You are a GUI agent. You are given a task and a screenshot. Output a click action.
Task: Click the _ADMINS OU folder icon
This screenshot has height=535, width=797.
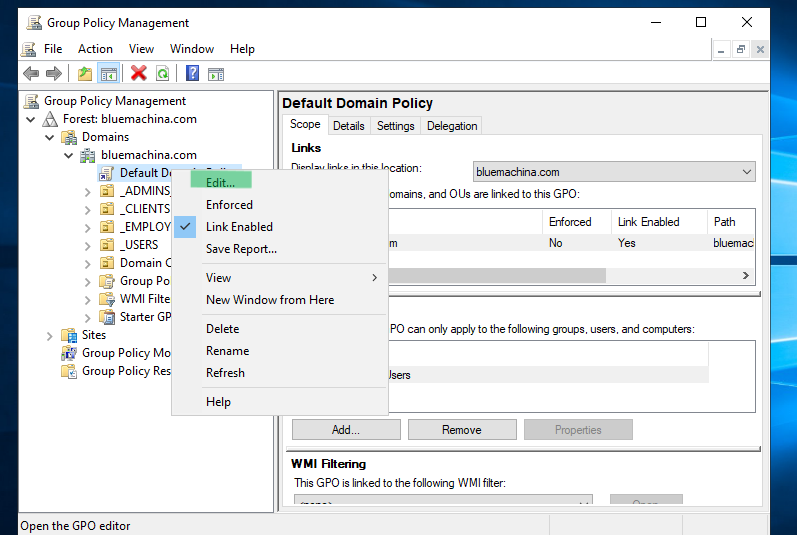[107, 191]
